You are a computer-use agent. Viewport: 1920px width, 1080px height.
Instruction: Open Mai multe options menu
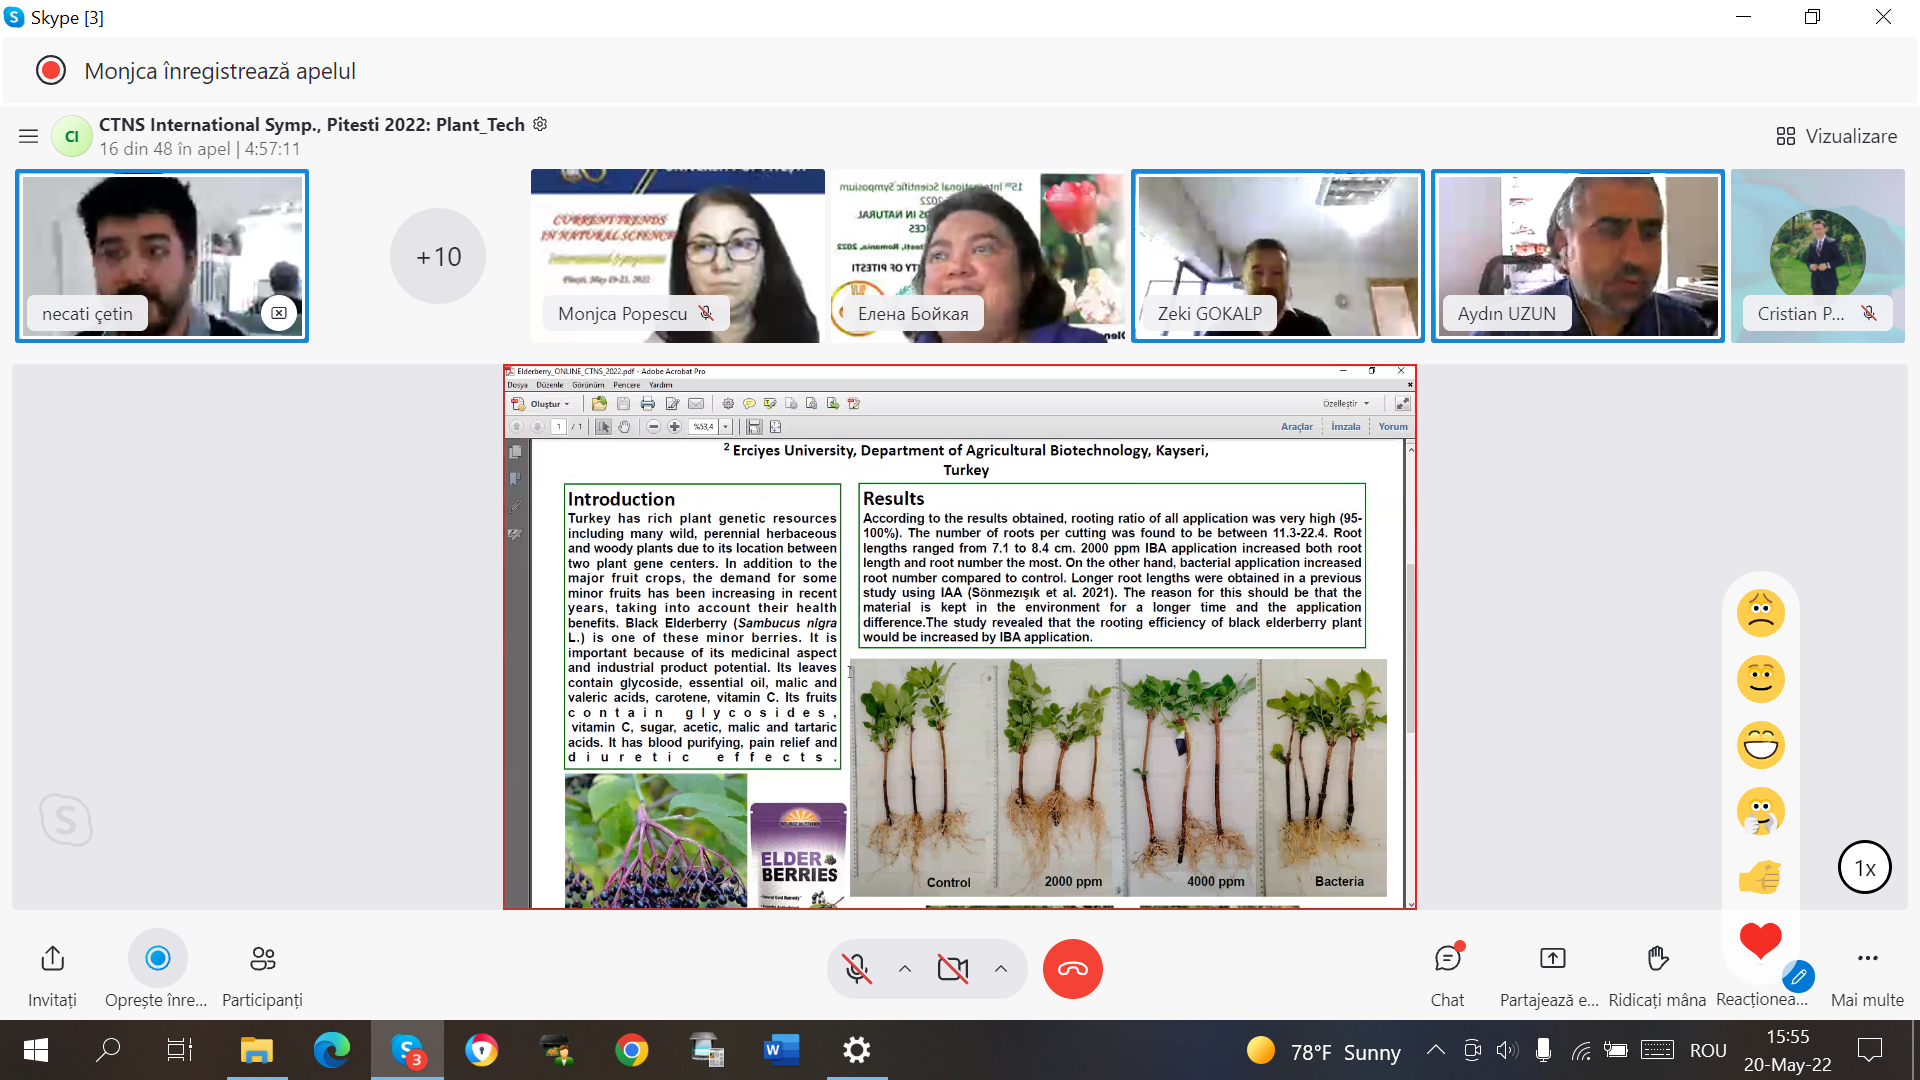pyautogui.click(x=1867, y=959)
